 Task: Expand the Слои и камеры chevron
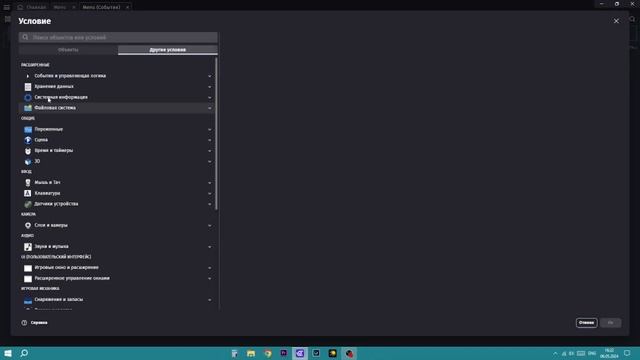[210, 225]
